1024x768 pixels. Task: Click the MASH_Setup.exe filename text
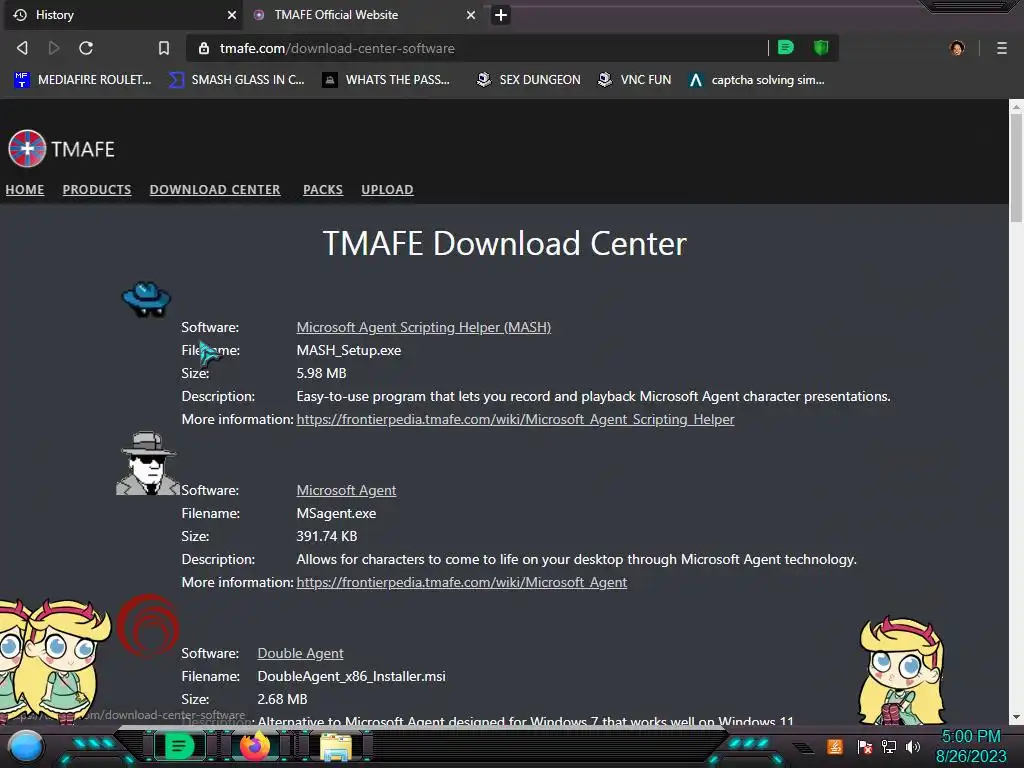349,351
